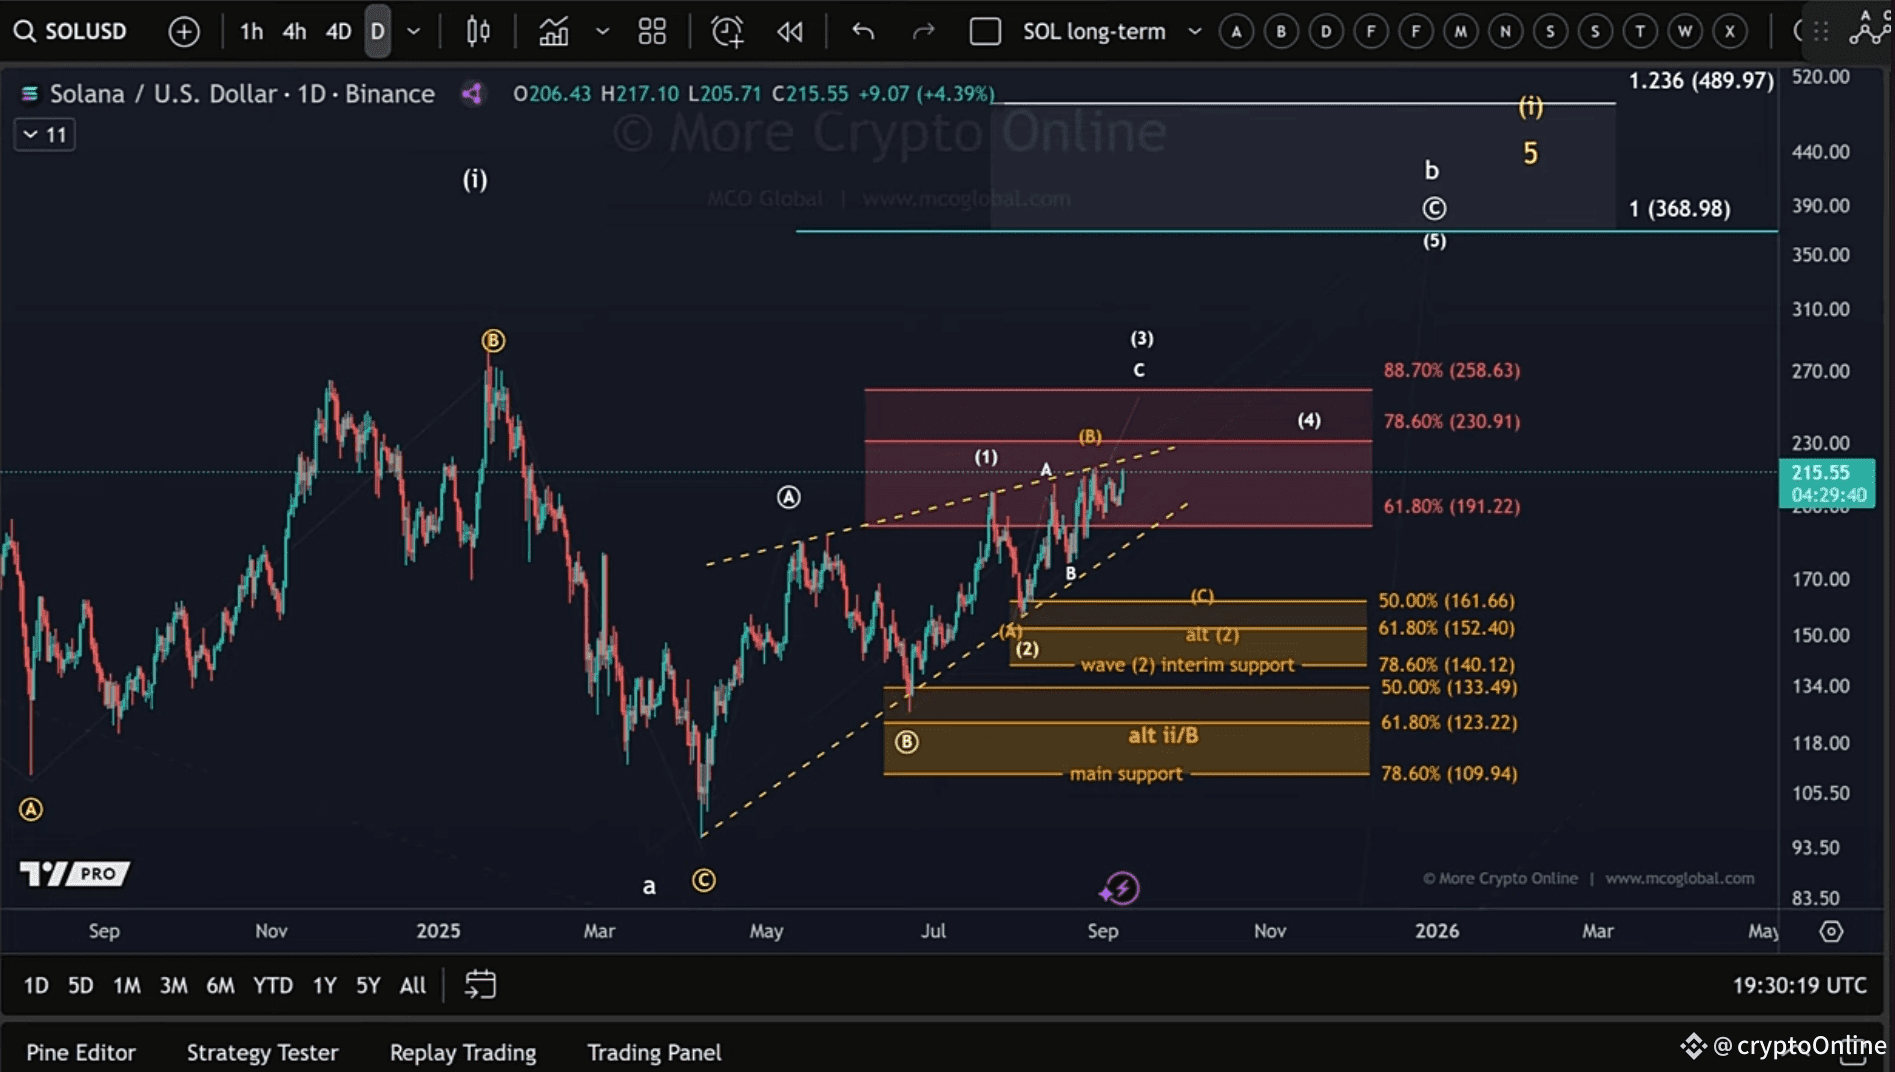The image size is (1895, 1072).
Task: Click the circled M quick-access button
Action: click(1461, 32)
